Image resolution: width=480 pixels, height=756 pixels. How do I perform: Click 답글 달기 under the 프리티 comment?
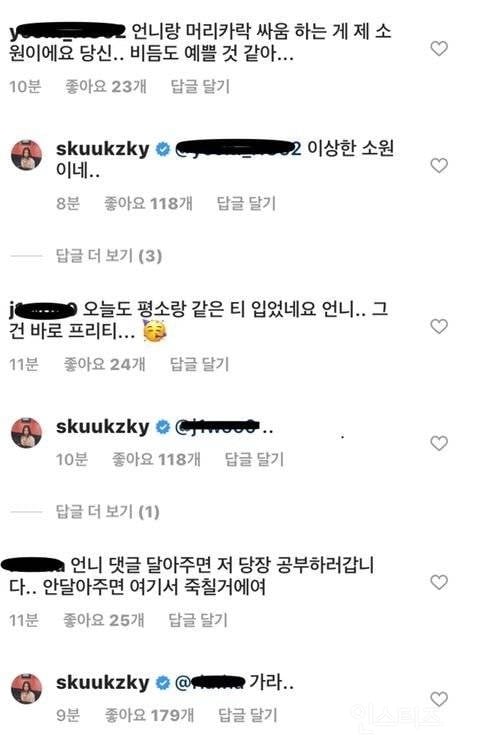(x=200, y=364)
